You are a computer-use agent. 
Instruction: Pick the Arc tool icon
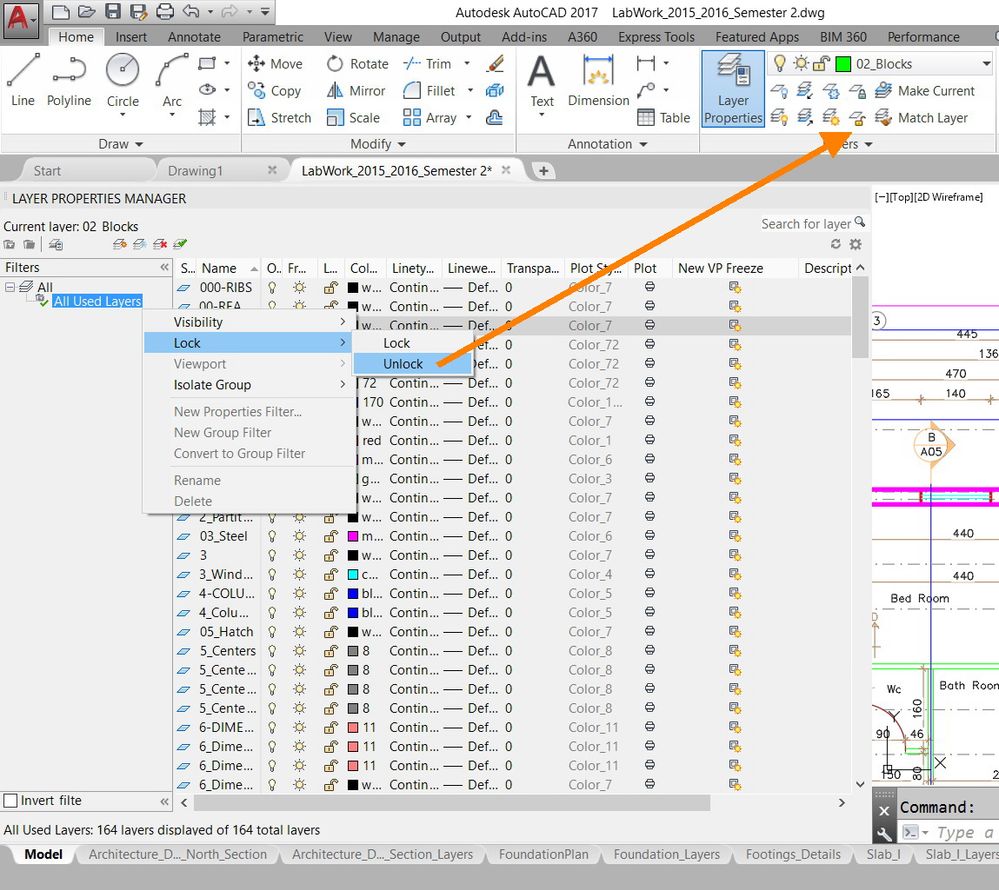172,70
